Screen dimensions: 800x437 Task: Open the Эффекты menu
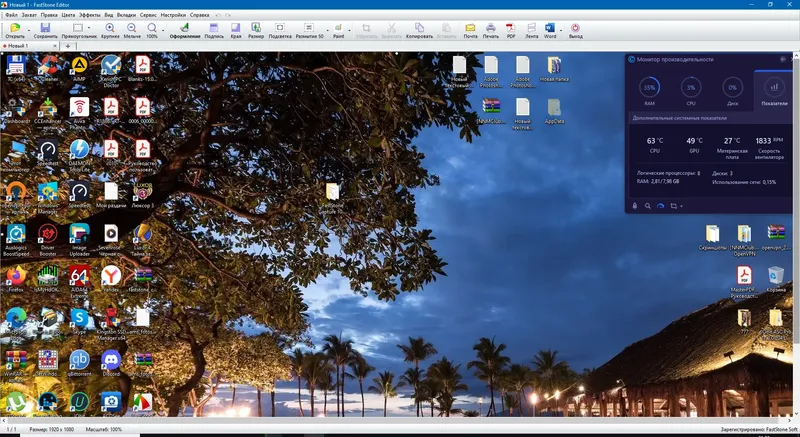click(x=89, y=16)
